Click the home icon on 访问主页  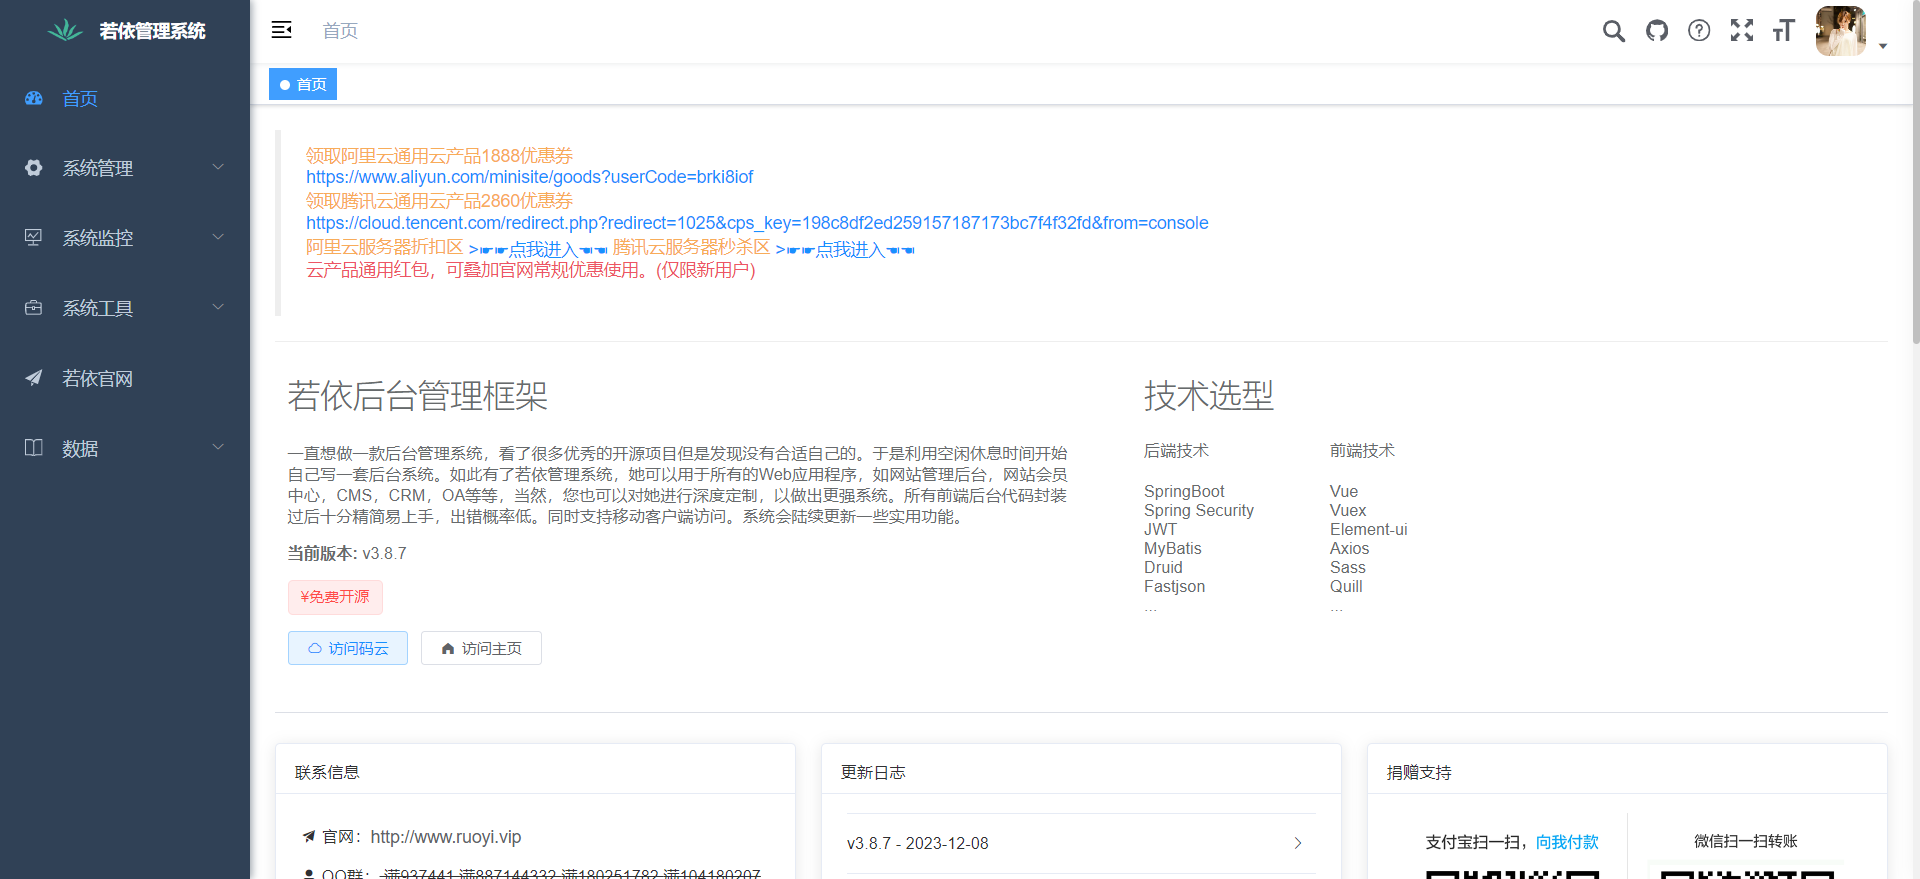tap(448, 648)
